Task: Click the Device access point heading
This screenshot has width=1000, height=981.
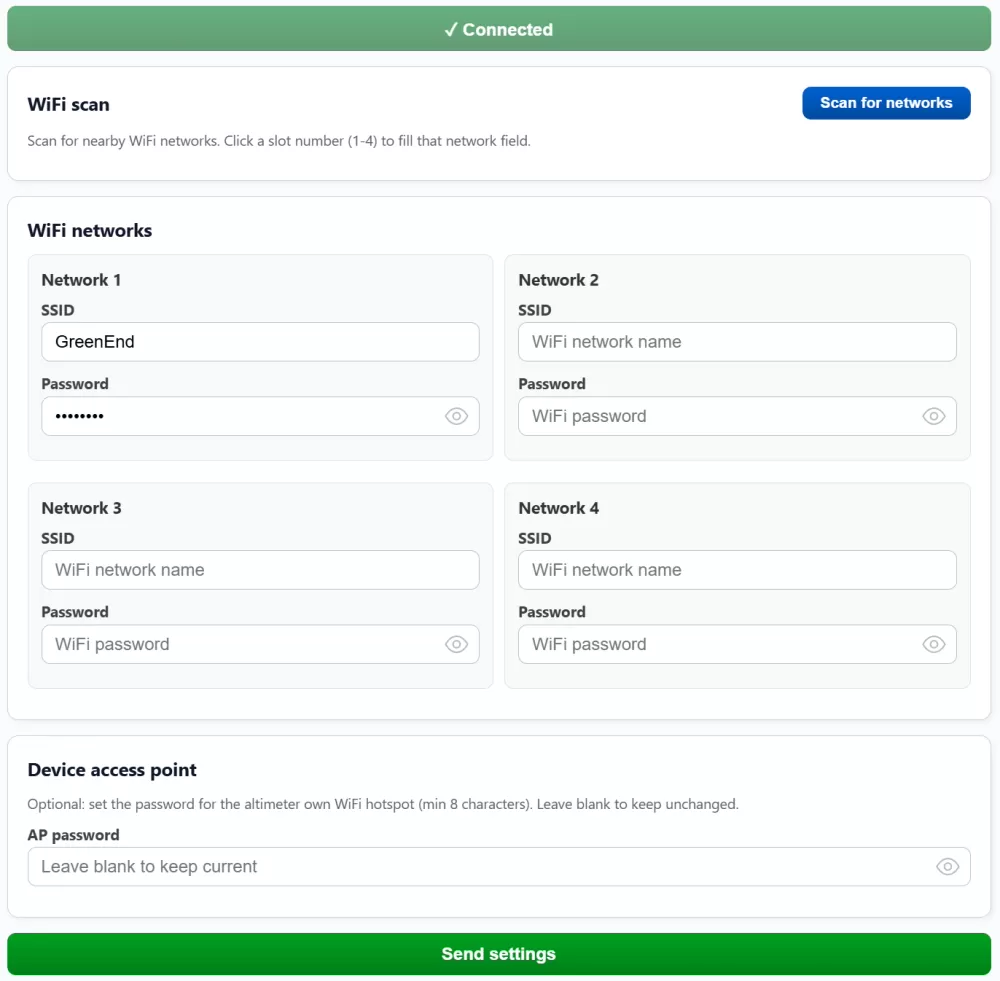Action: (112, 770)
